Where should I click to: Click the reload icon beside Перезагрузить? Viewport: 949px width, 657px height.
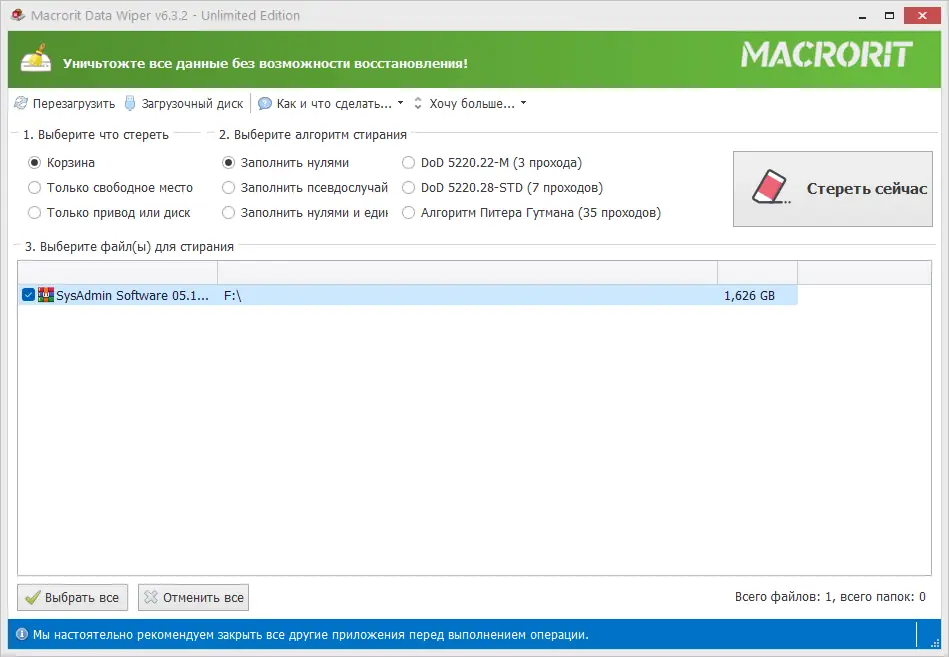coord(21,103)
